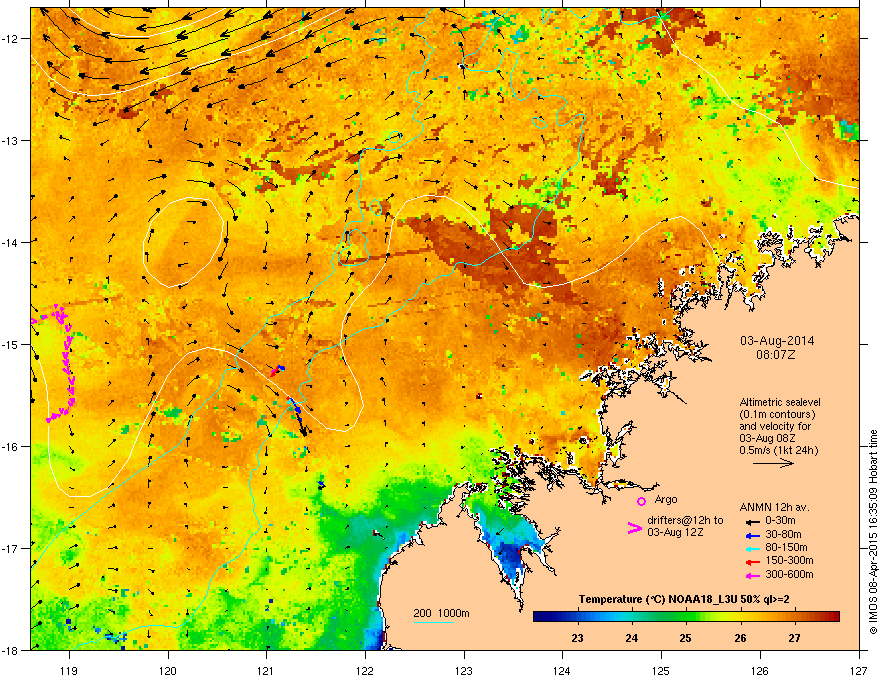Click the 0.5m/s (1kt 24h) scale text

[x=779, y=450]
